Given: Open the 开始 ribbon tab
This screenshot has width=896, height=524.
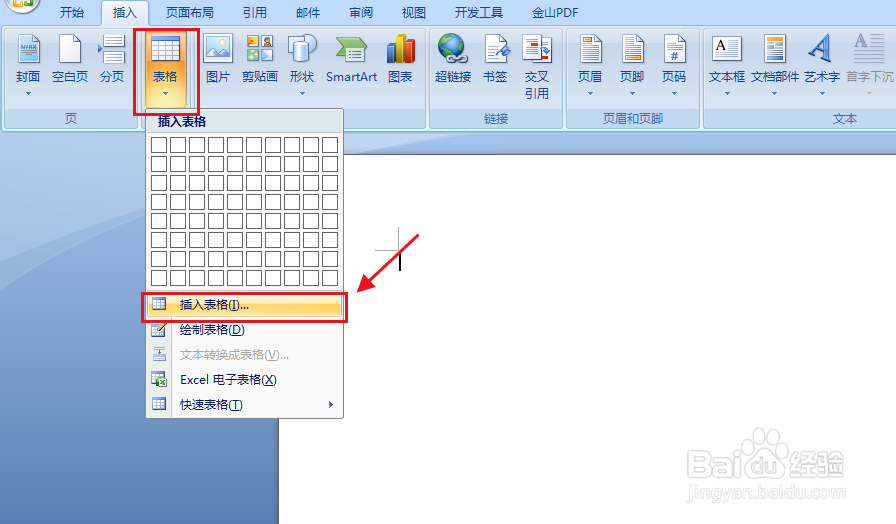Looking at the screenshot, I should pos(72,12).
